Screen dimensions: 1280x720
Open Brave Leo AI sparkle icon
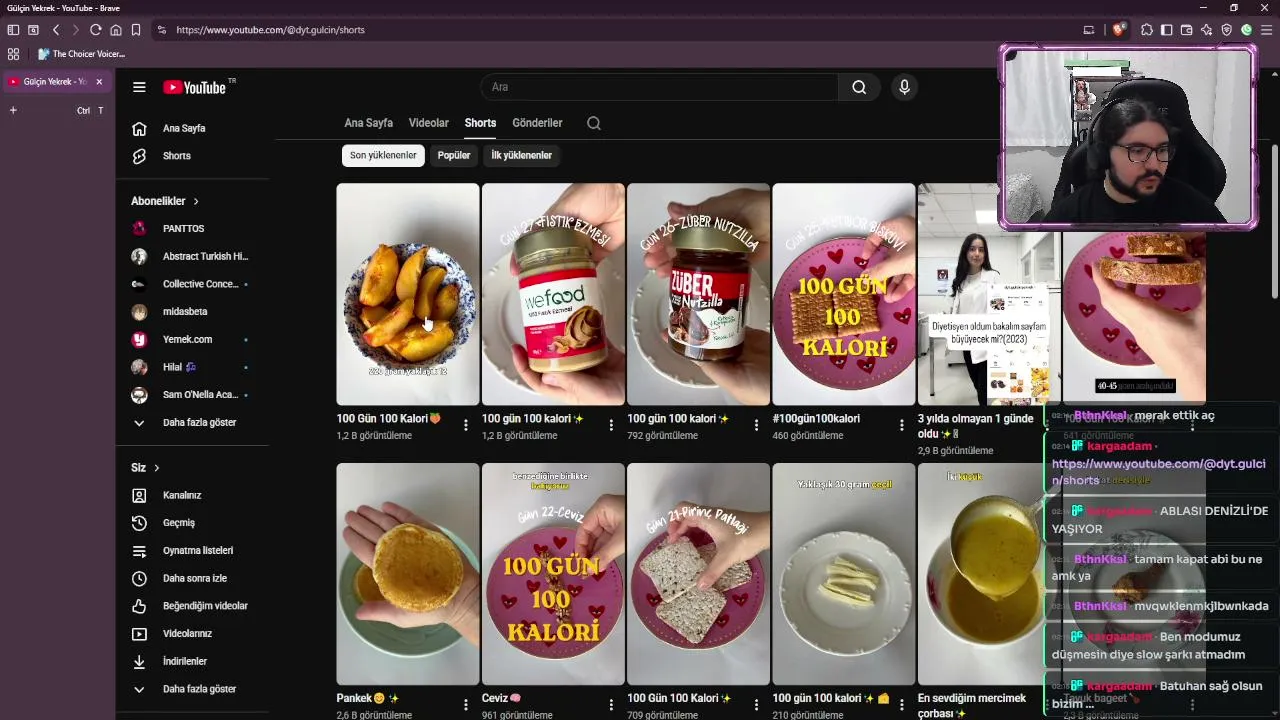[x=1207, y=30]
